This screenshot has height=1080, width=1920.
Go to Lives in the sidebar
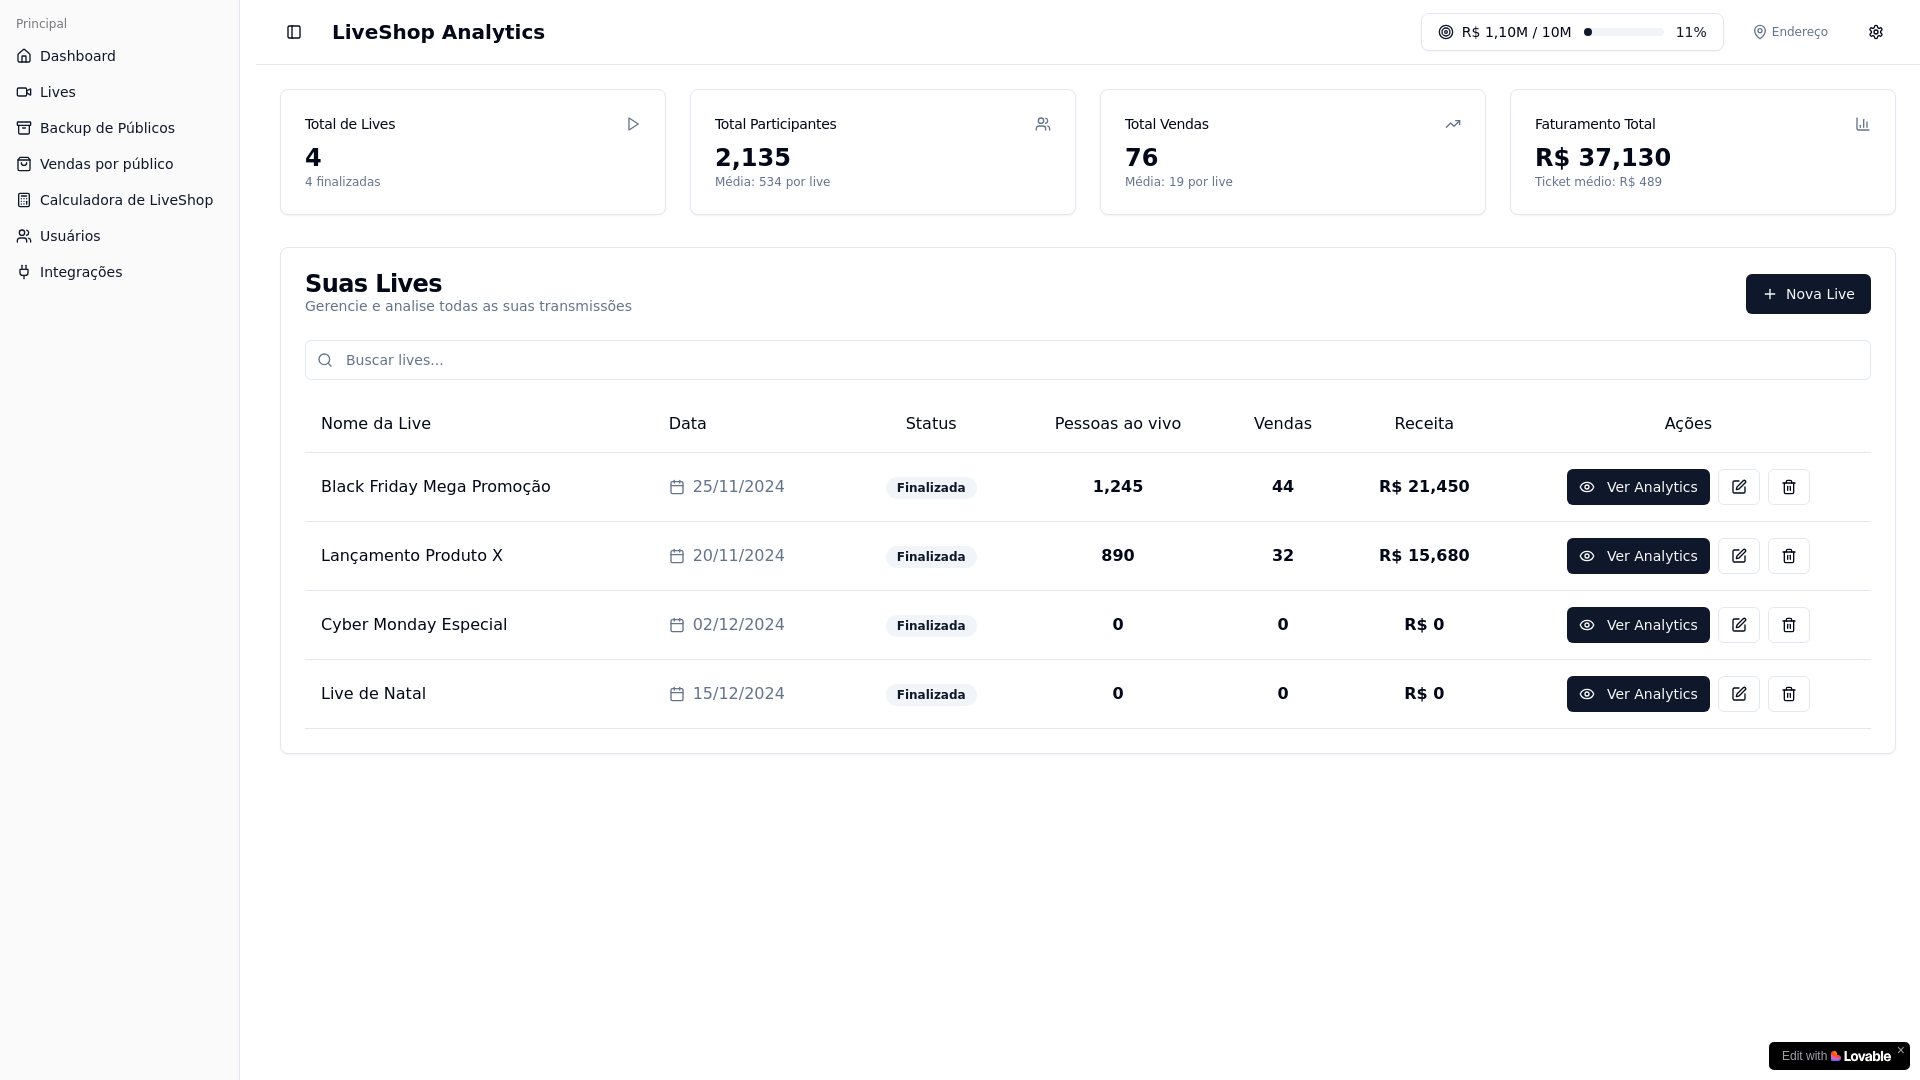120,92
